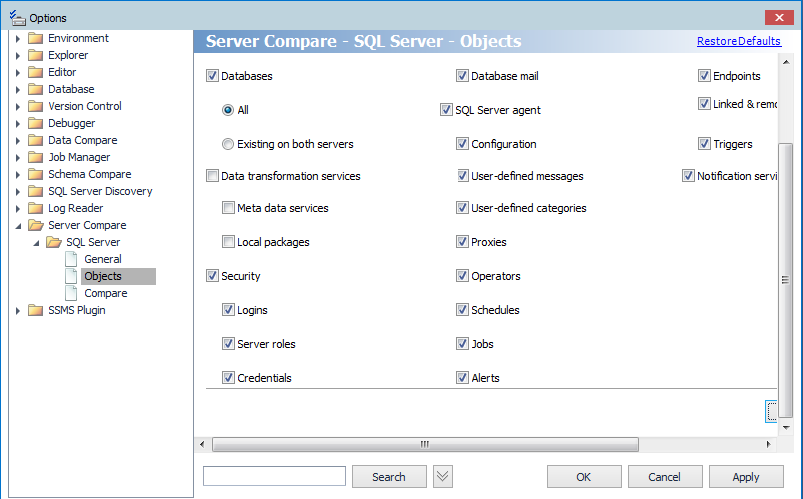Click the Cancel button
Screen dimensions: 803x499
coord(665,476)
